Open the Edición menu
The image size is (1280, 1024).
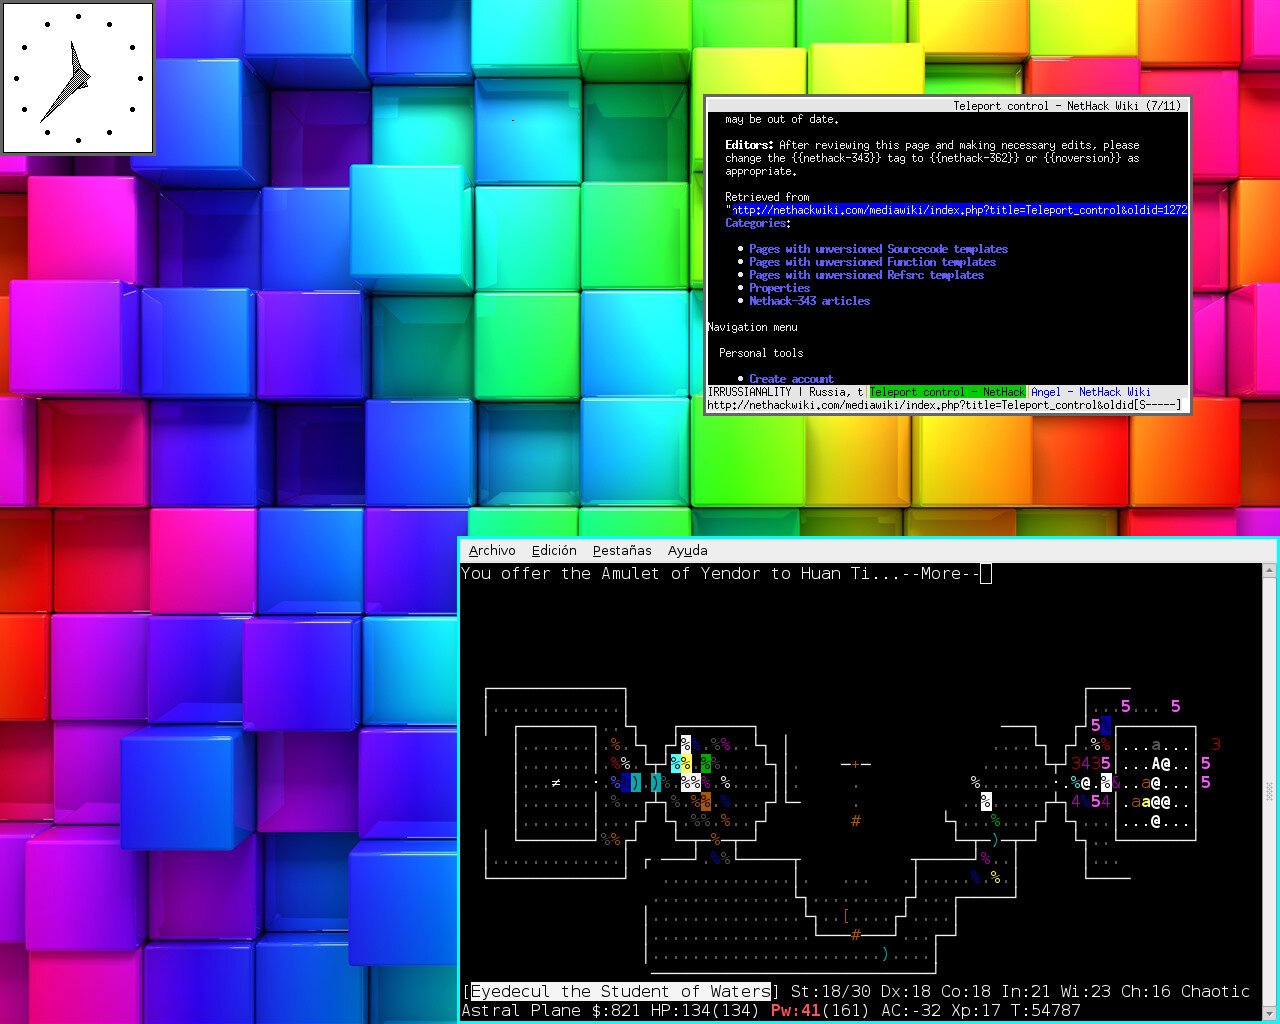[554, 550]
